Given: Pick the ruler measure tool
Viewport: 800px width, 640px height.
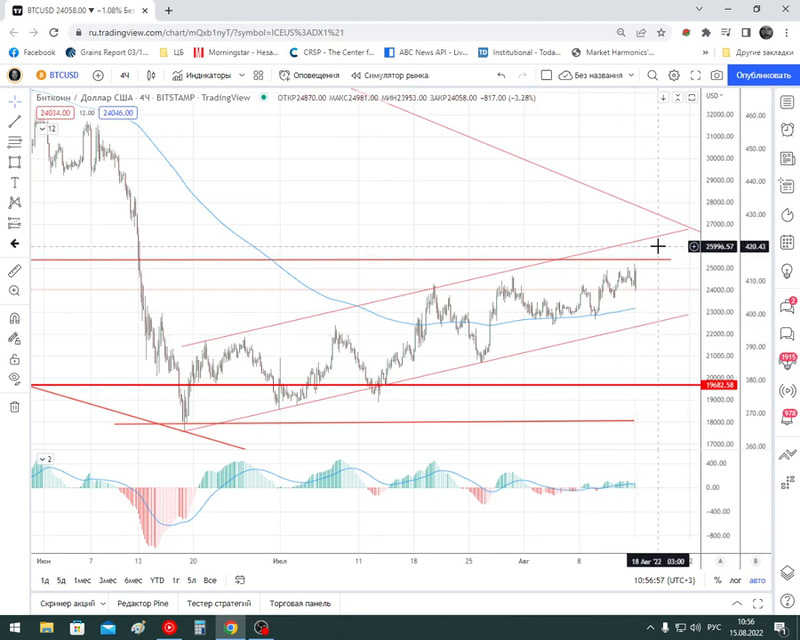Looking at the screenshot, I should pos(15,270).
